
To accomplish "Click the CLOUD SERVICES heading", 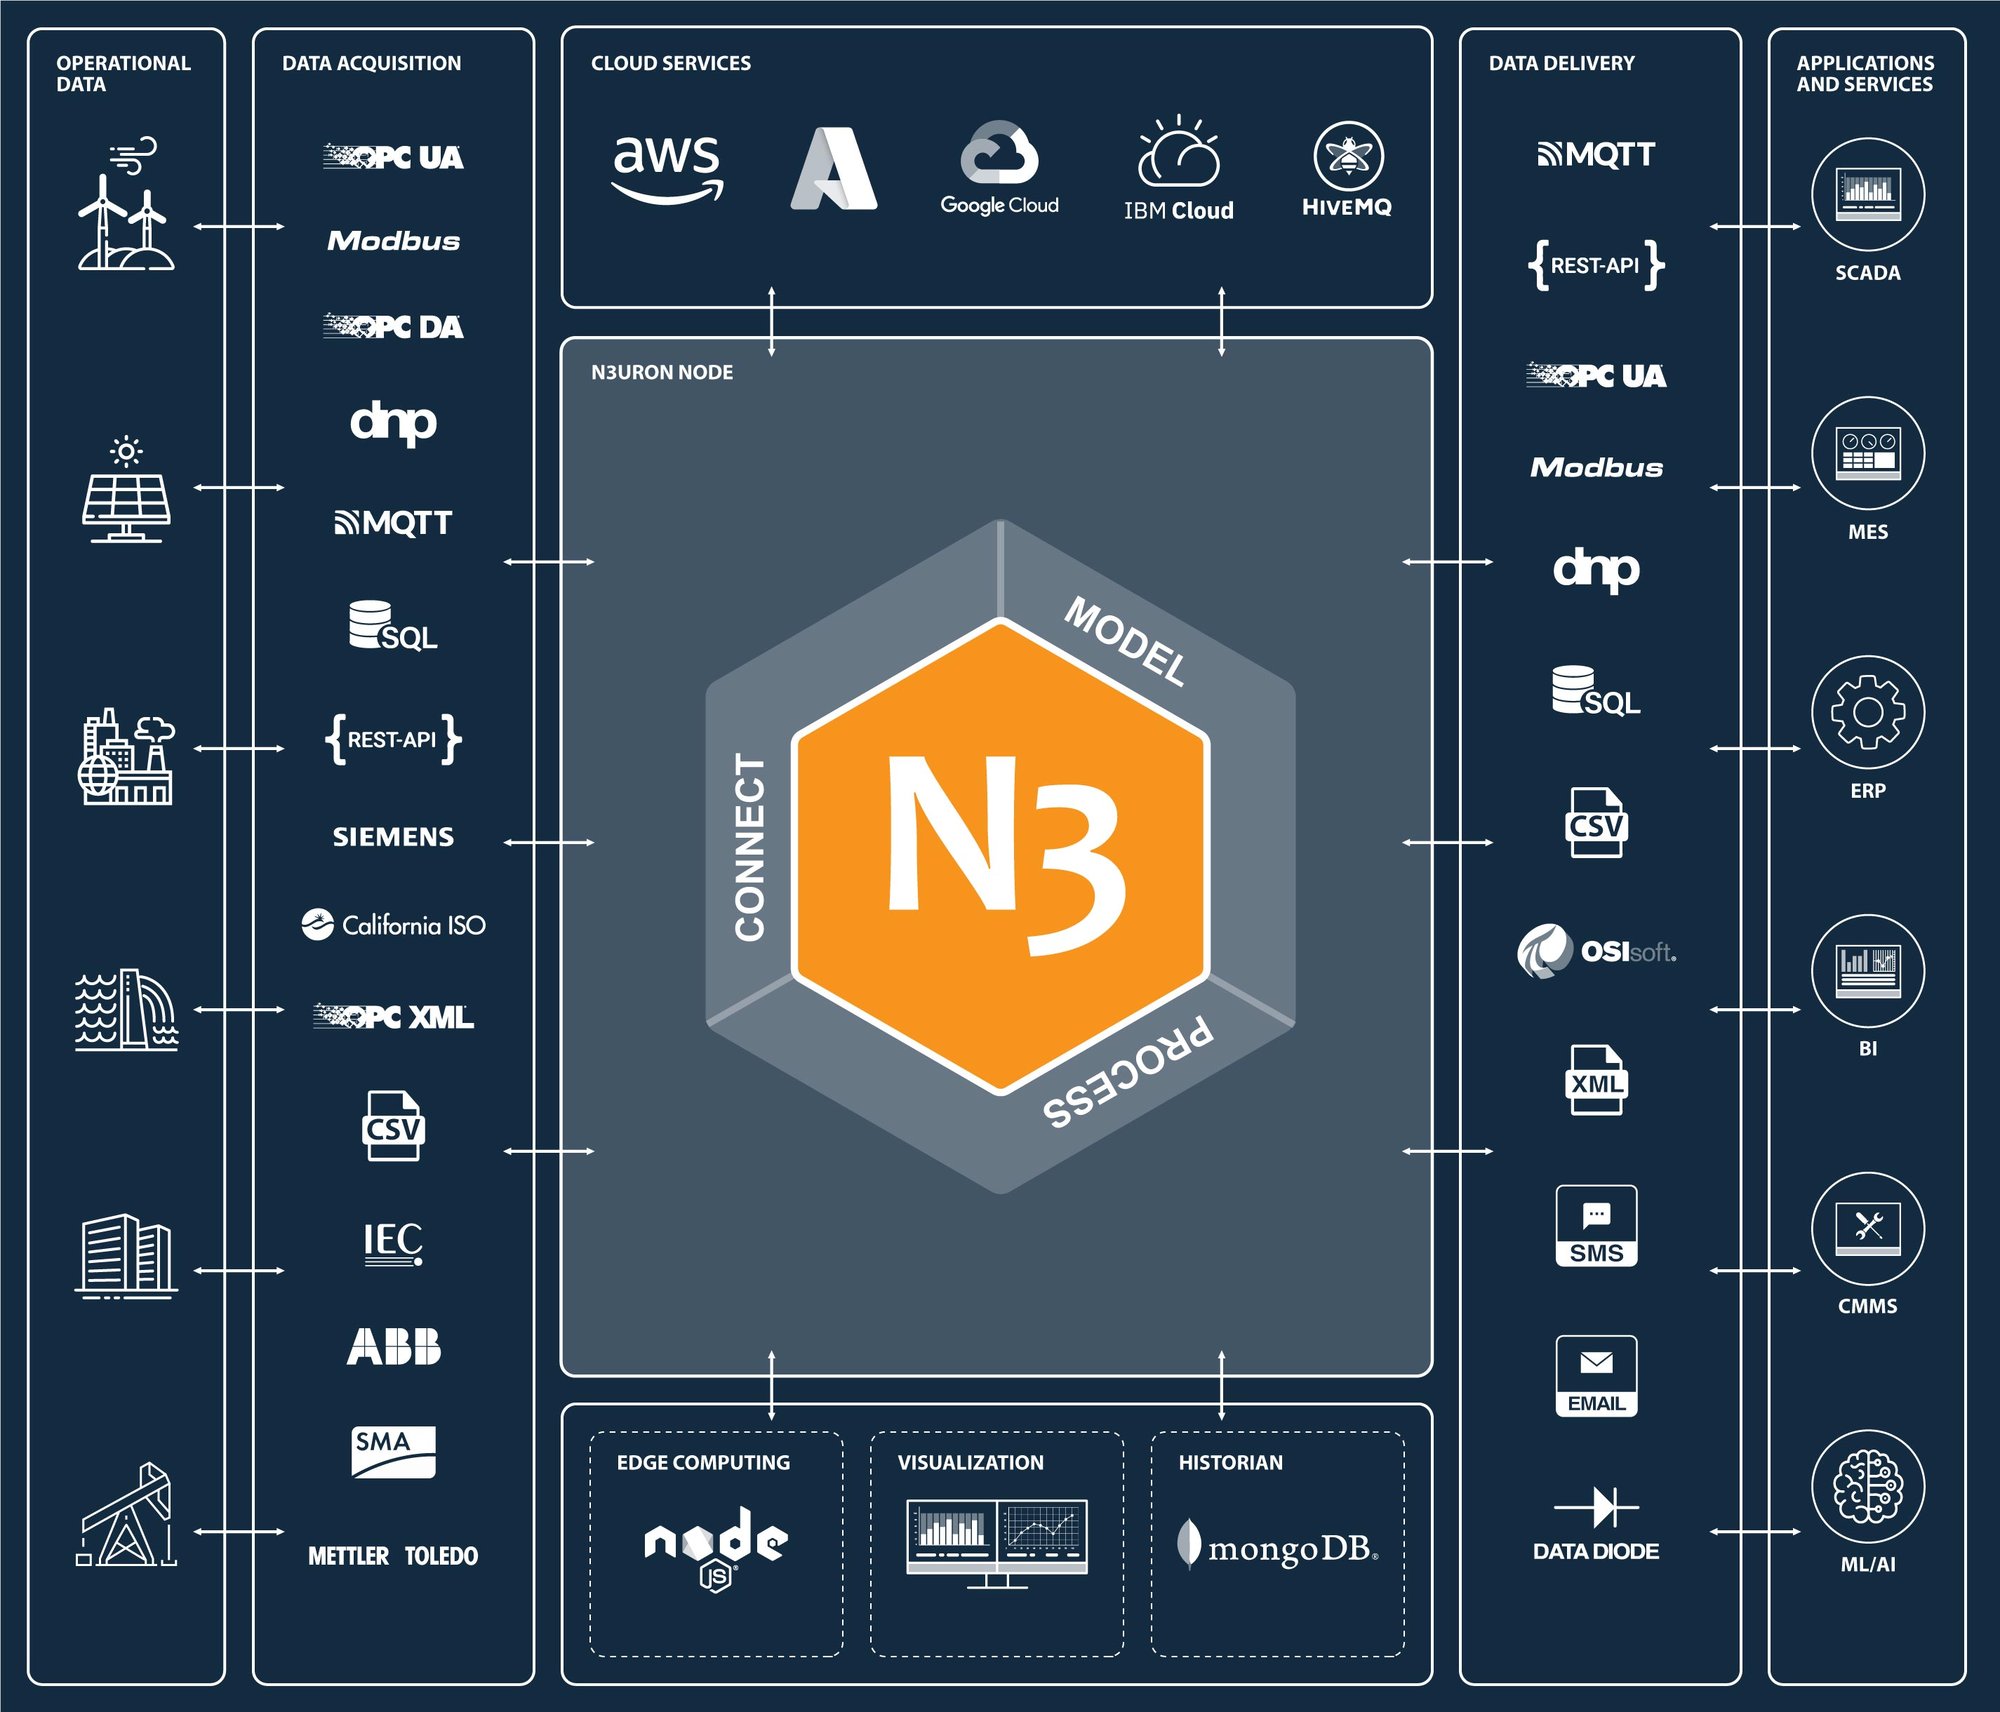I will tap(671, 63).
